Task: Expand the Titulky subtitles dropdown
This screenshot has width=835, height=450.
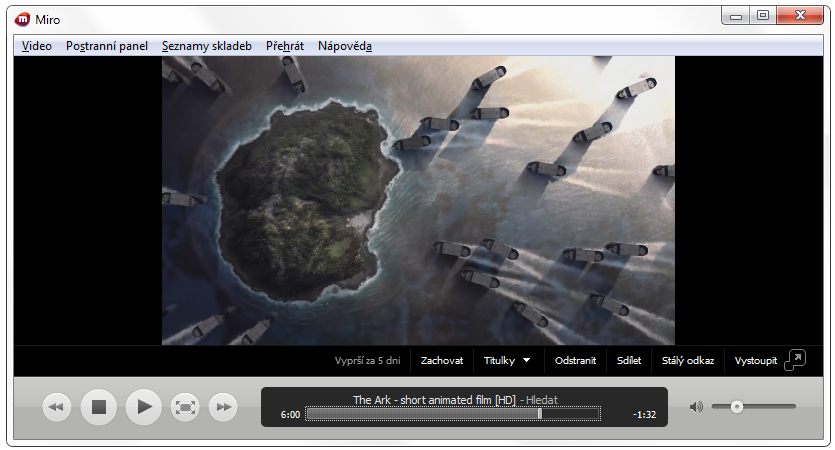Action: click(x=507, y=361)
